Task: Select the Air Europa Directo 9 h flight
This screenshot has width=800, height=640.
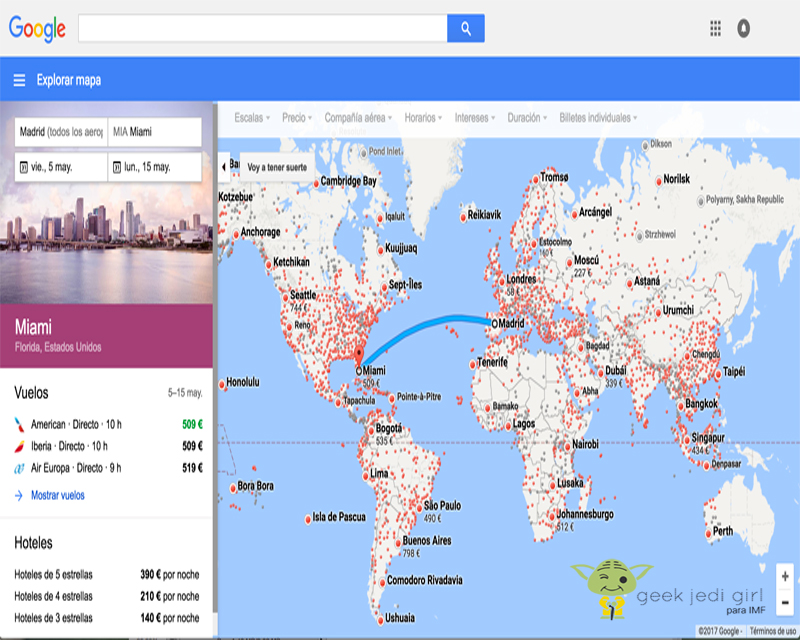Action: pos(108,468)
